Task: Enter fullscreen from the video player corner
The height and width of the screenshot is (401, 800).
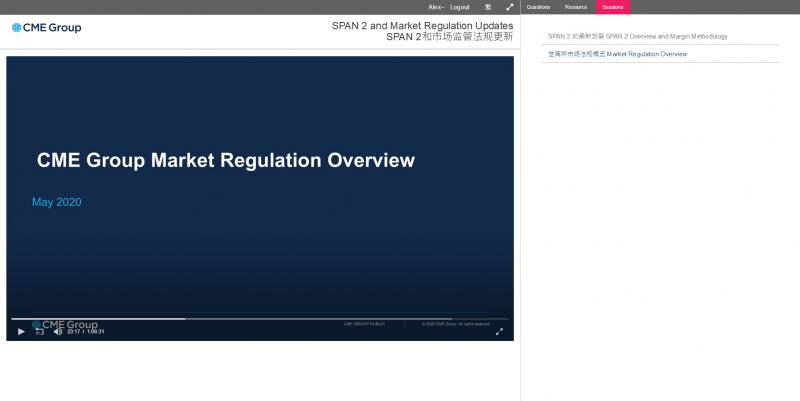Action: point(499,332)
